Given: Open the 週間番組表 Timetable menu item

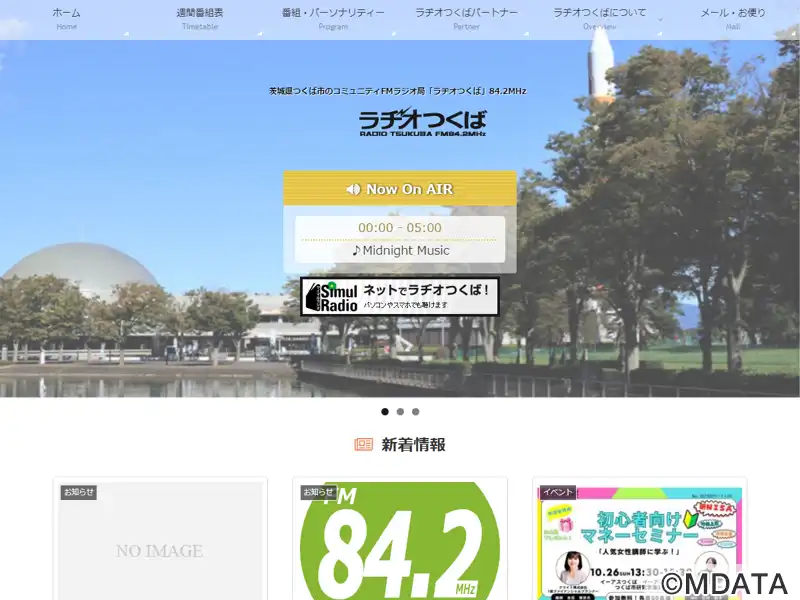Looking at the screenshot, I should (199, 19).
